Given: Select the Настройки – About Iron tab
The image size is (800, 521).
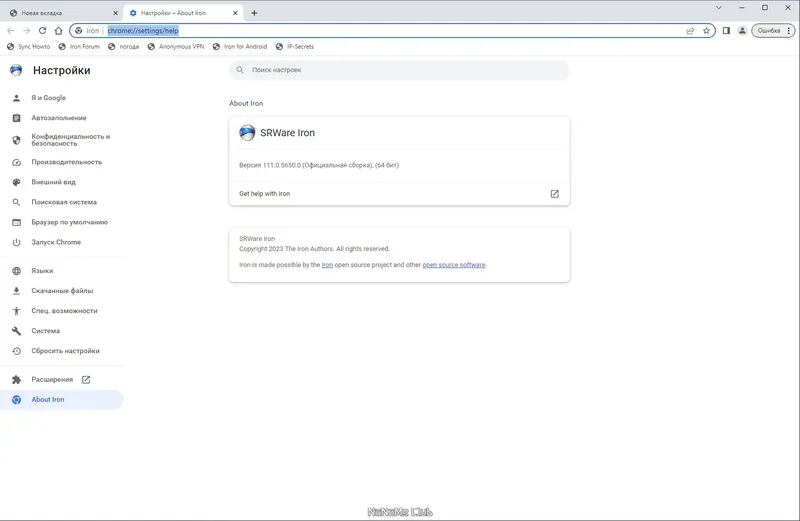Looking at the screenshot, I should pos(183,13).
